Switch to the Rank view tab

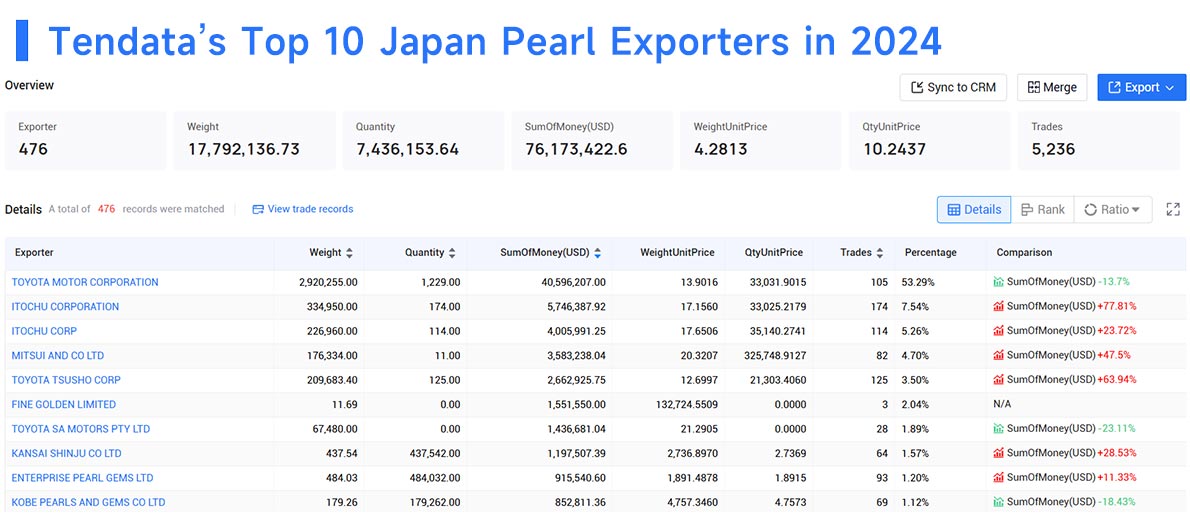1043,210
